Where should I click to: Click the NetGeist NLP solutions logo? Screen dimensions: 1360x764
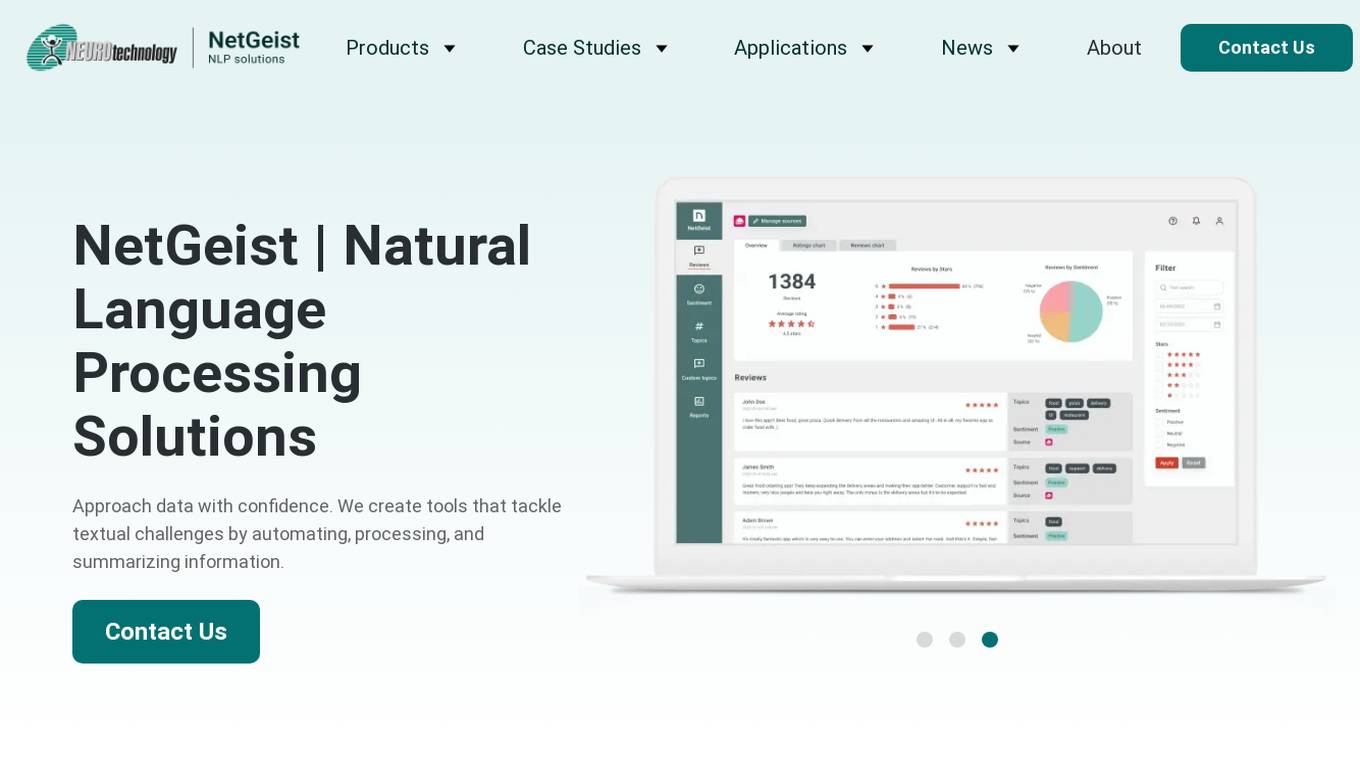pyautogui.click(x=254, y=47)
